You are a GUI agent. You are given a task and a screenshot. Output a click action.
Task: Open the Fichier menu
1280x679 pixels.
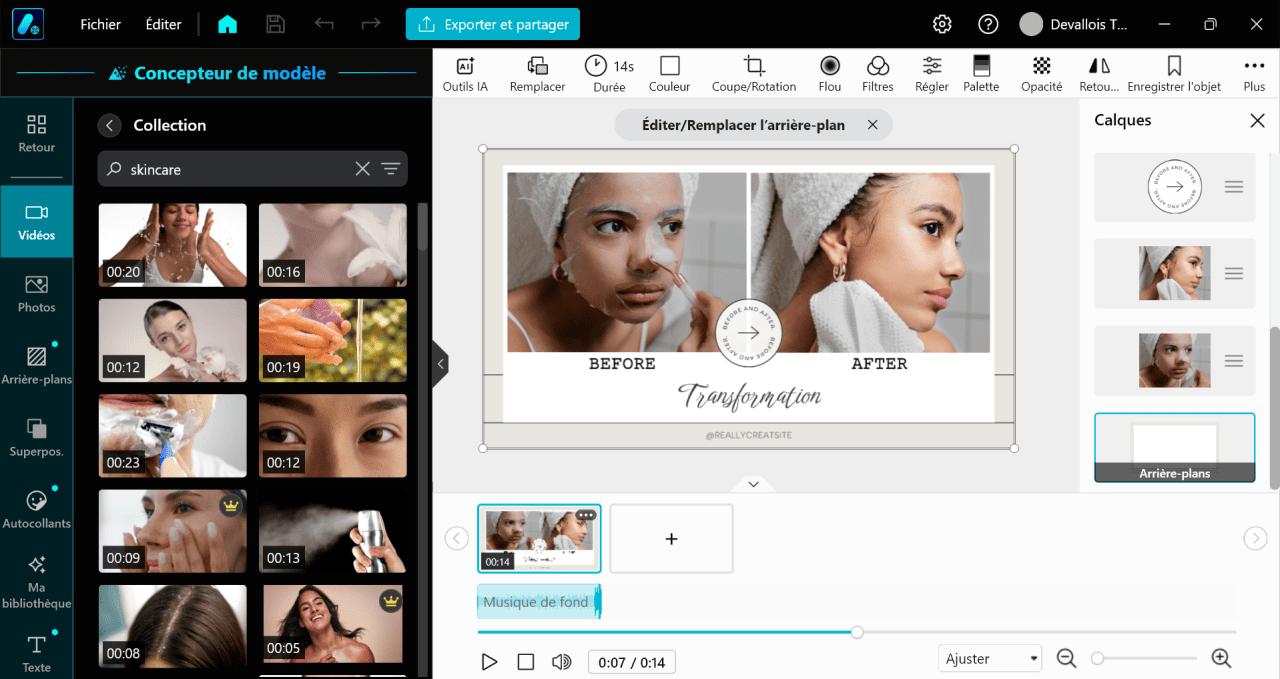point(101,24)
